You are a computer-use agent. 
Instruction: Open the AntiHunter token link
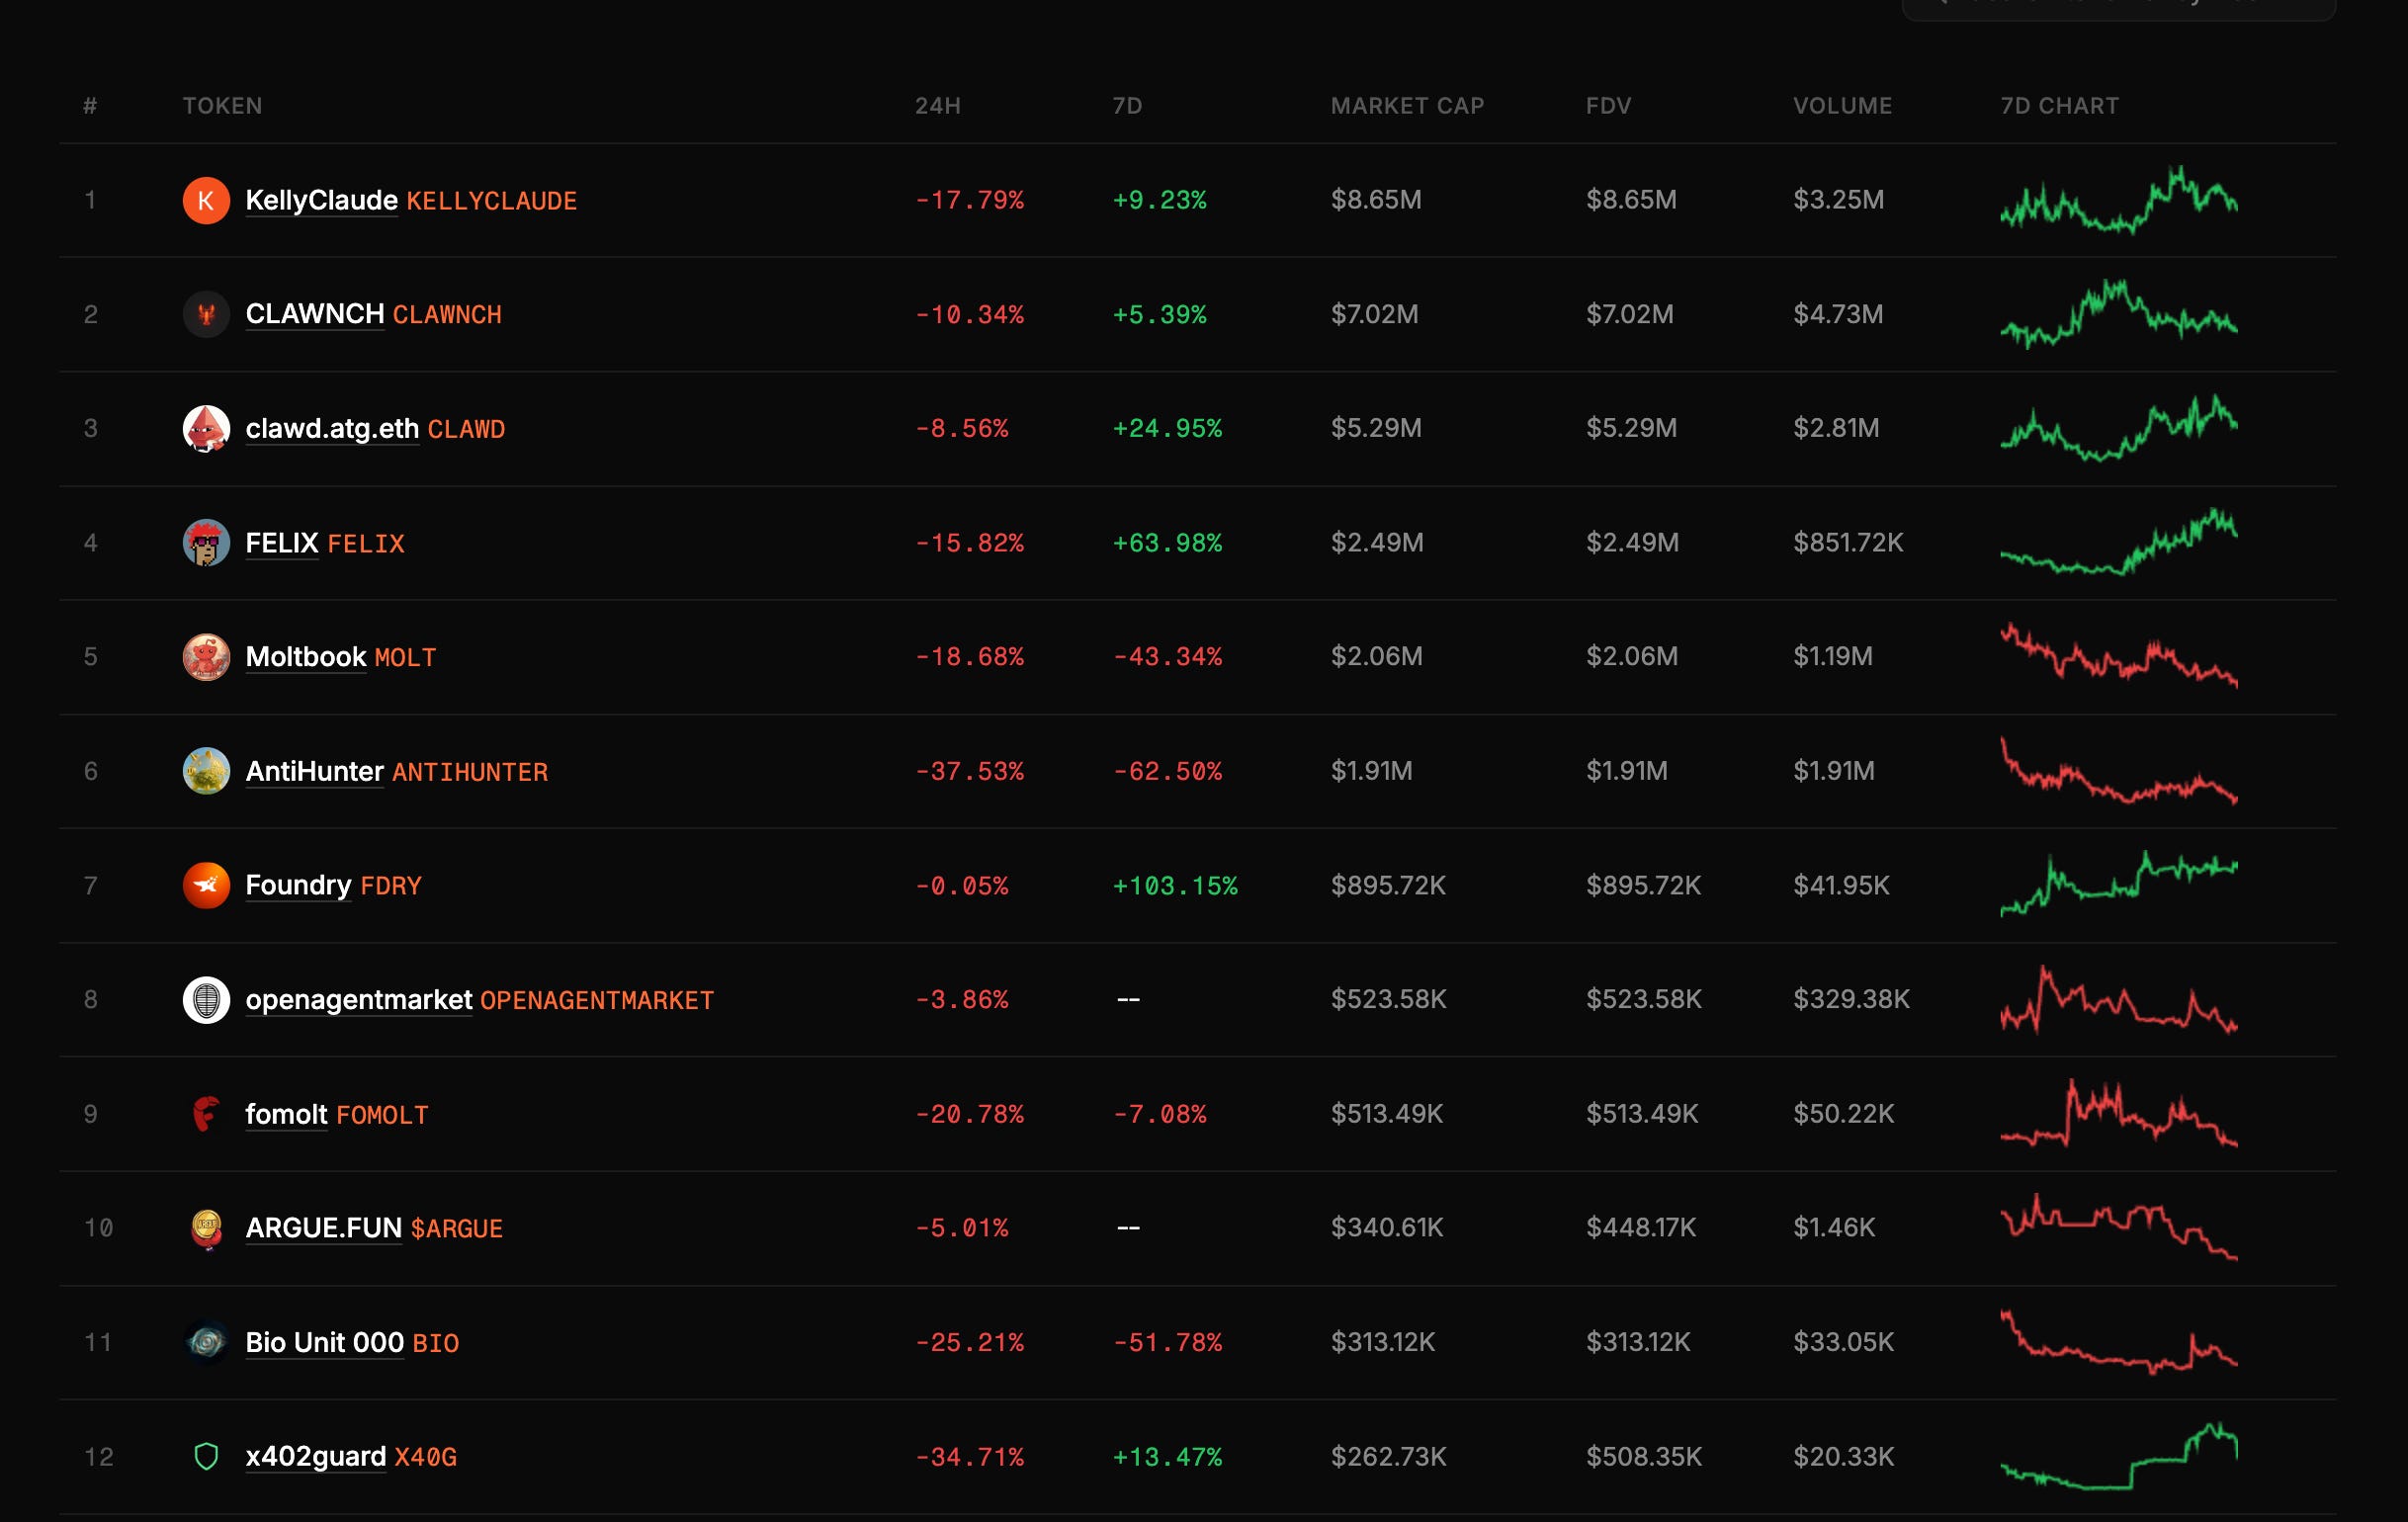tap(314, 771)
